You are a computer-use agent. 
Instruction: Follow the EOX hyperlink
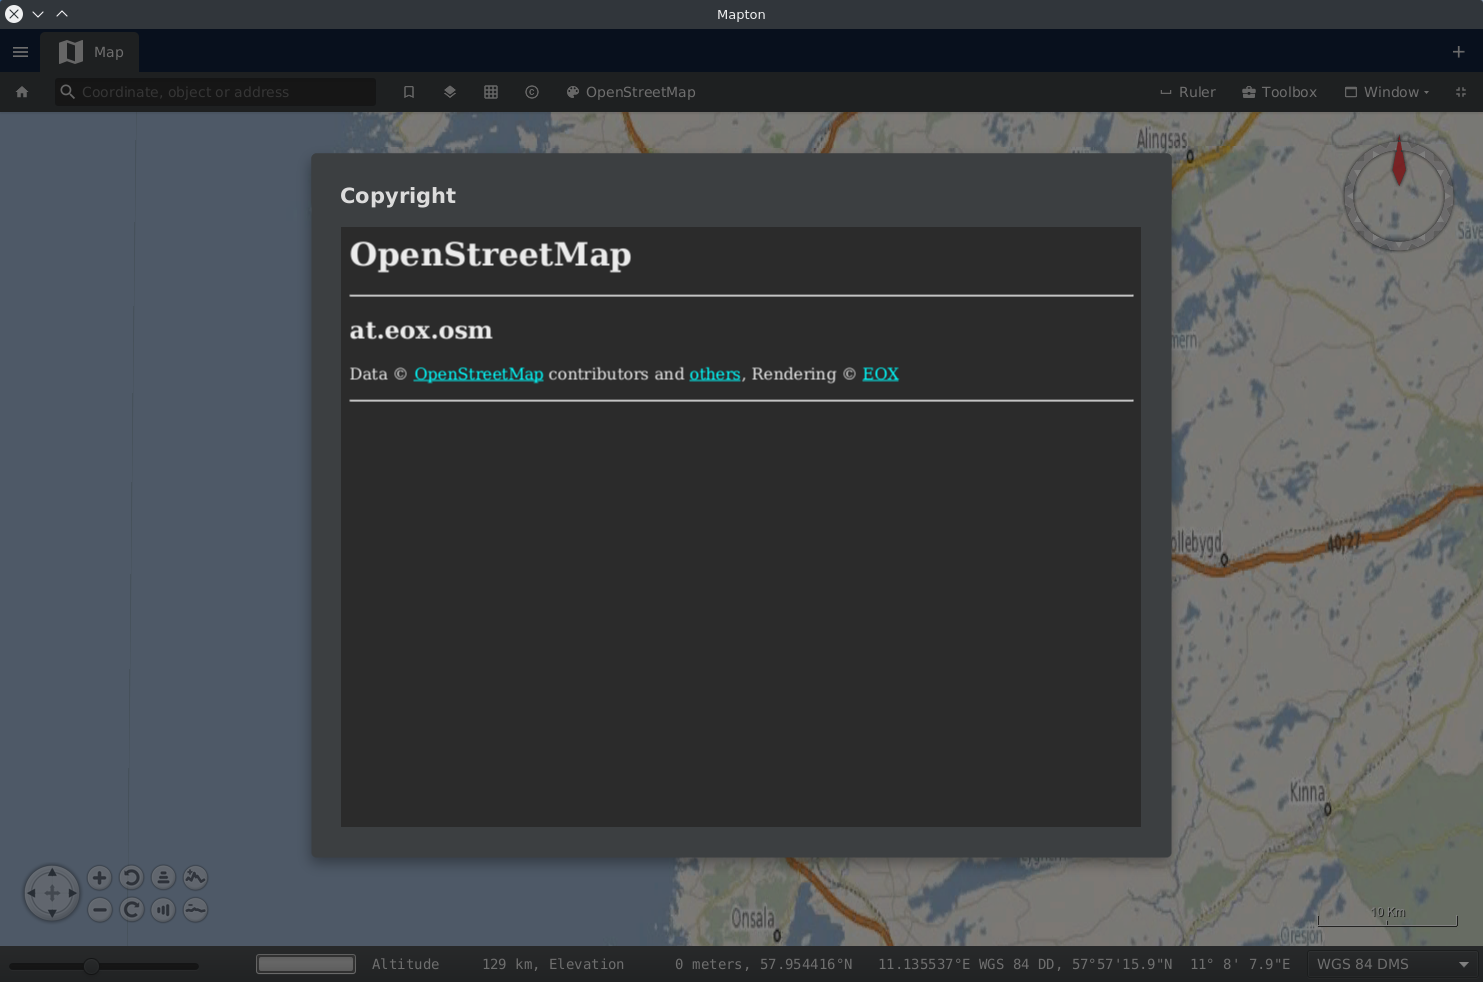[x=881, y=374]
